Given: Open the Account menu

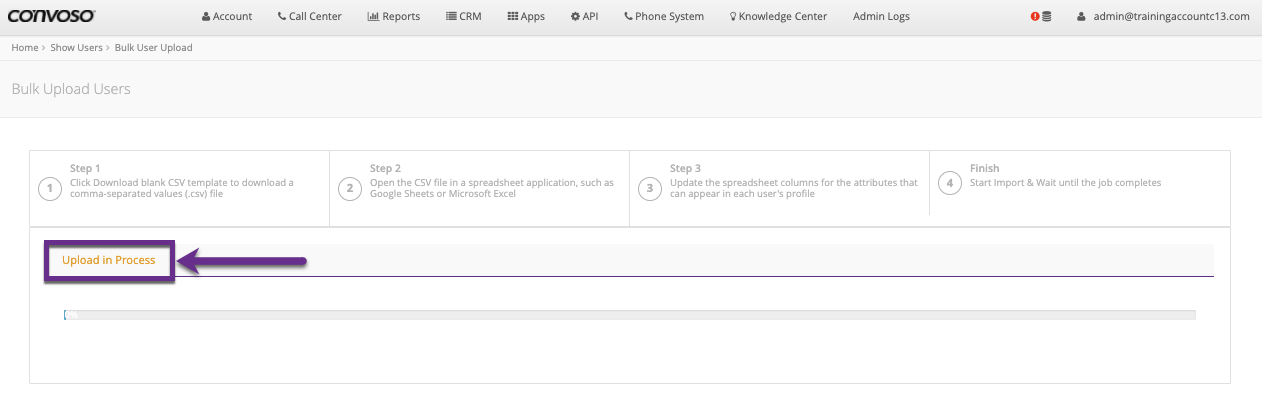Looking at the screenshot, I should point(227,17).
